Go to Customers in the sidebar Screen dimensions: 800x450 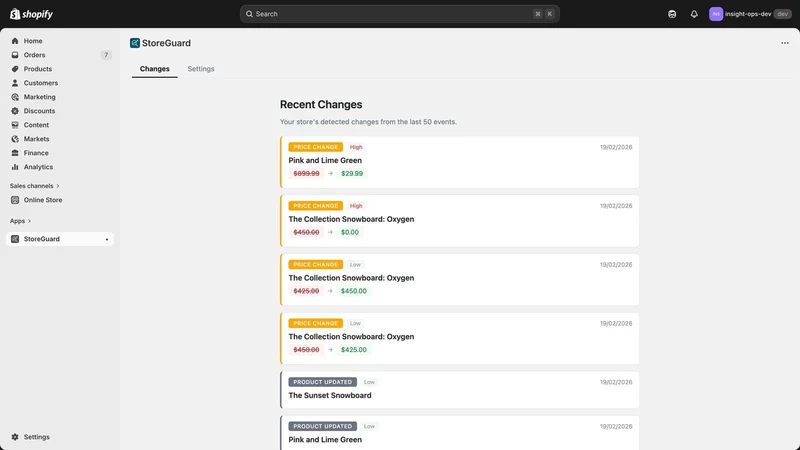point(60,83)
